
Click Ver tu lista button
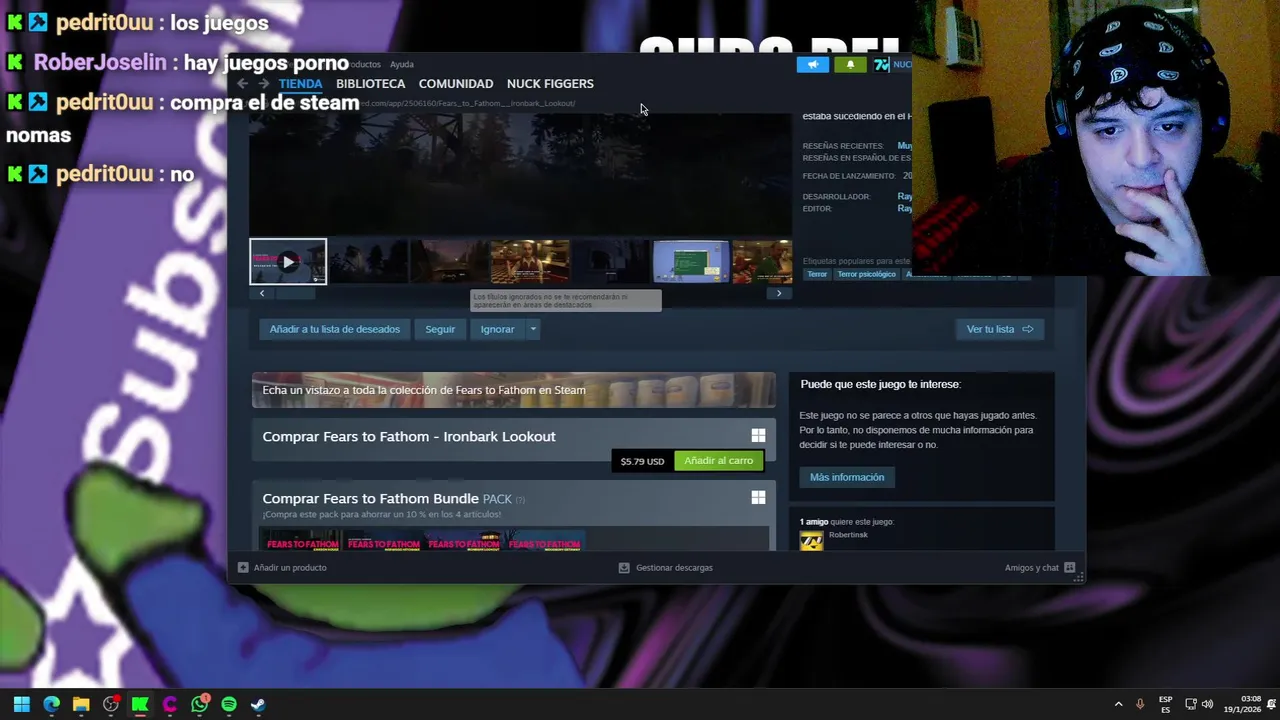click(x=999, y=329)
